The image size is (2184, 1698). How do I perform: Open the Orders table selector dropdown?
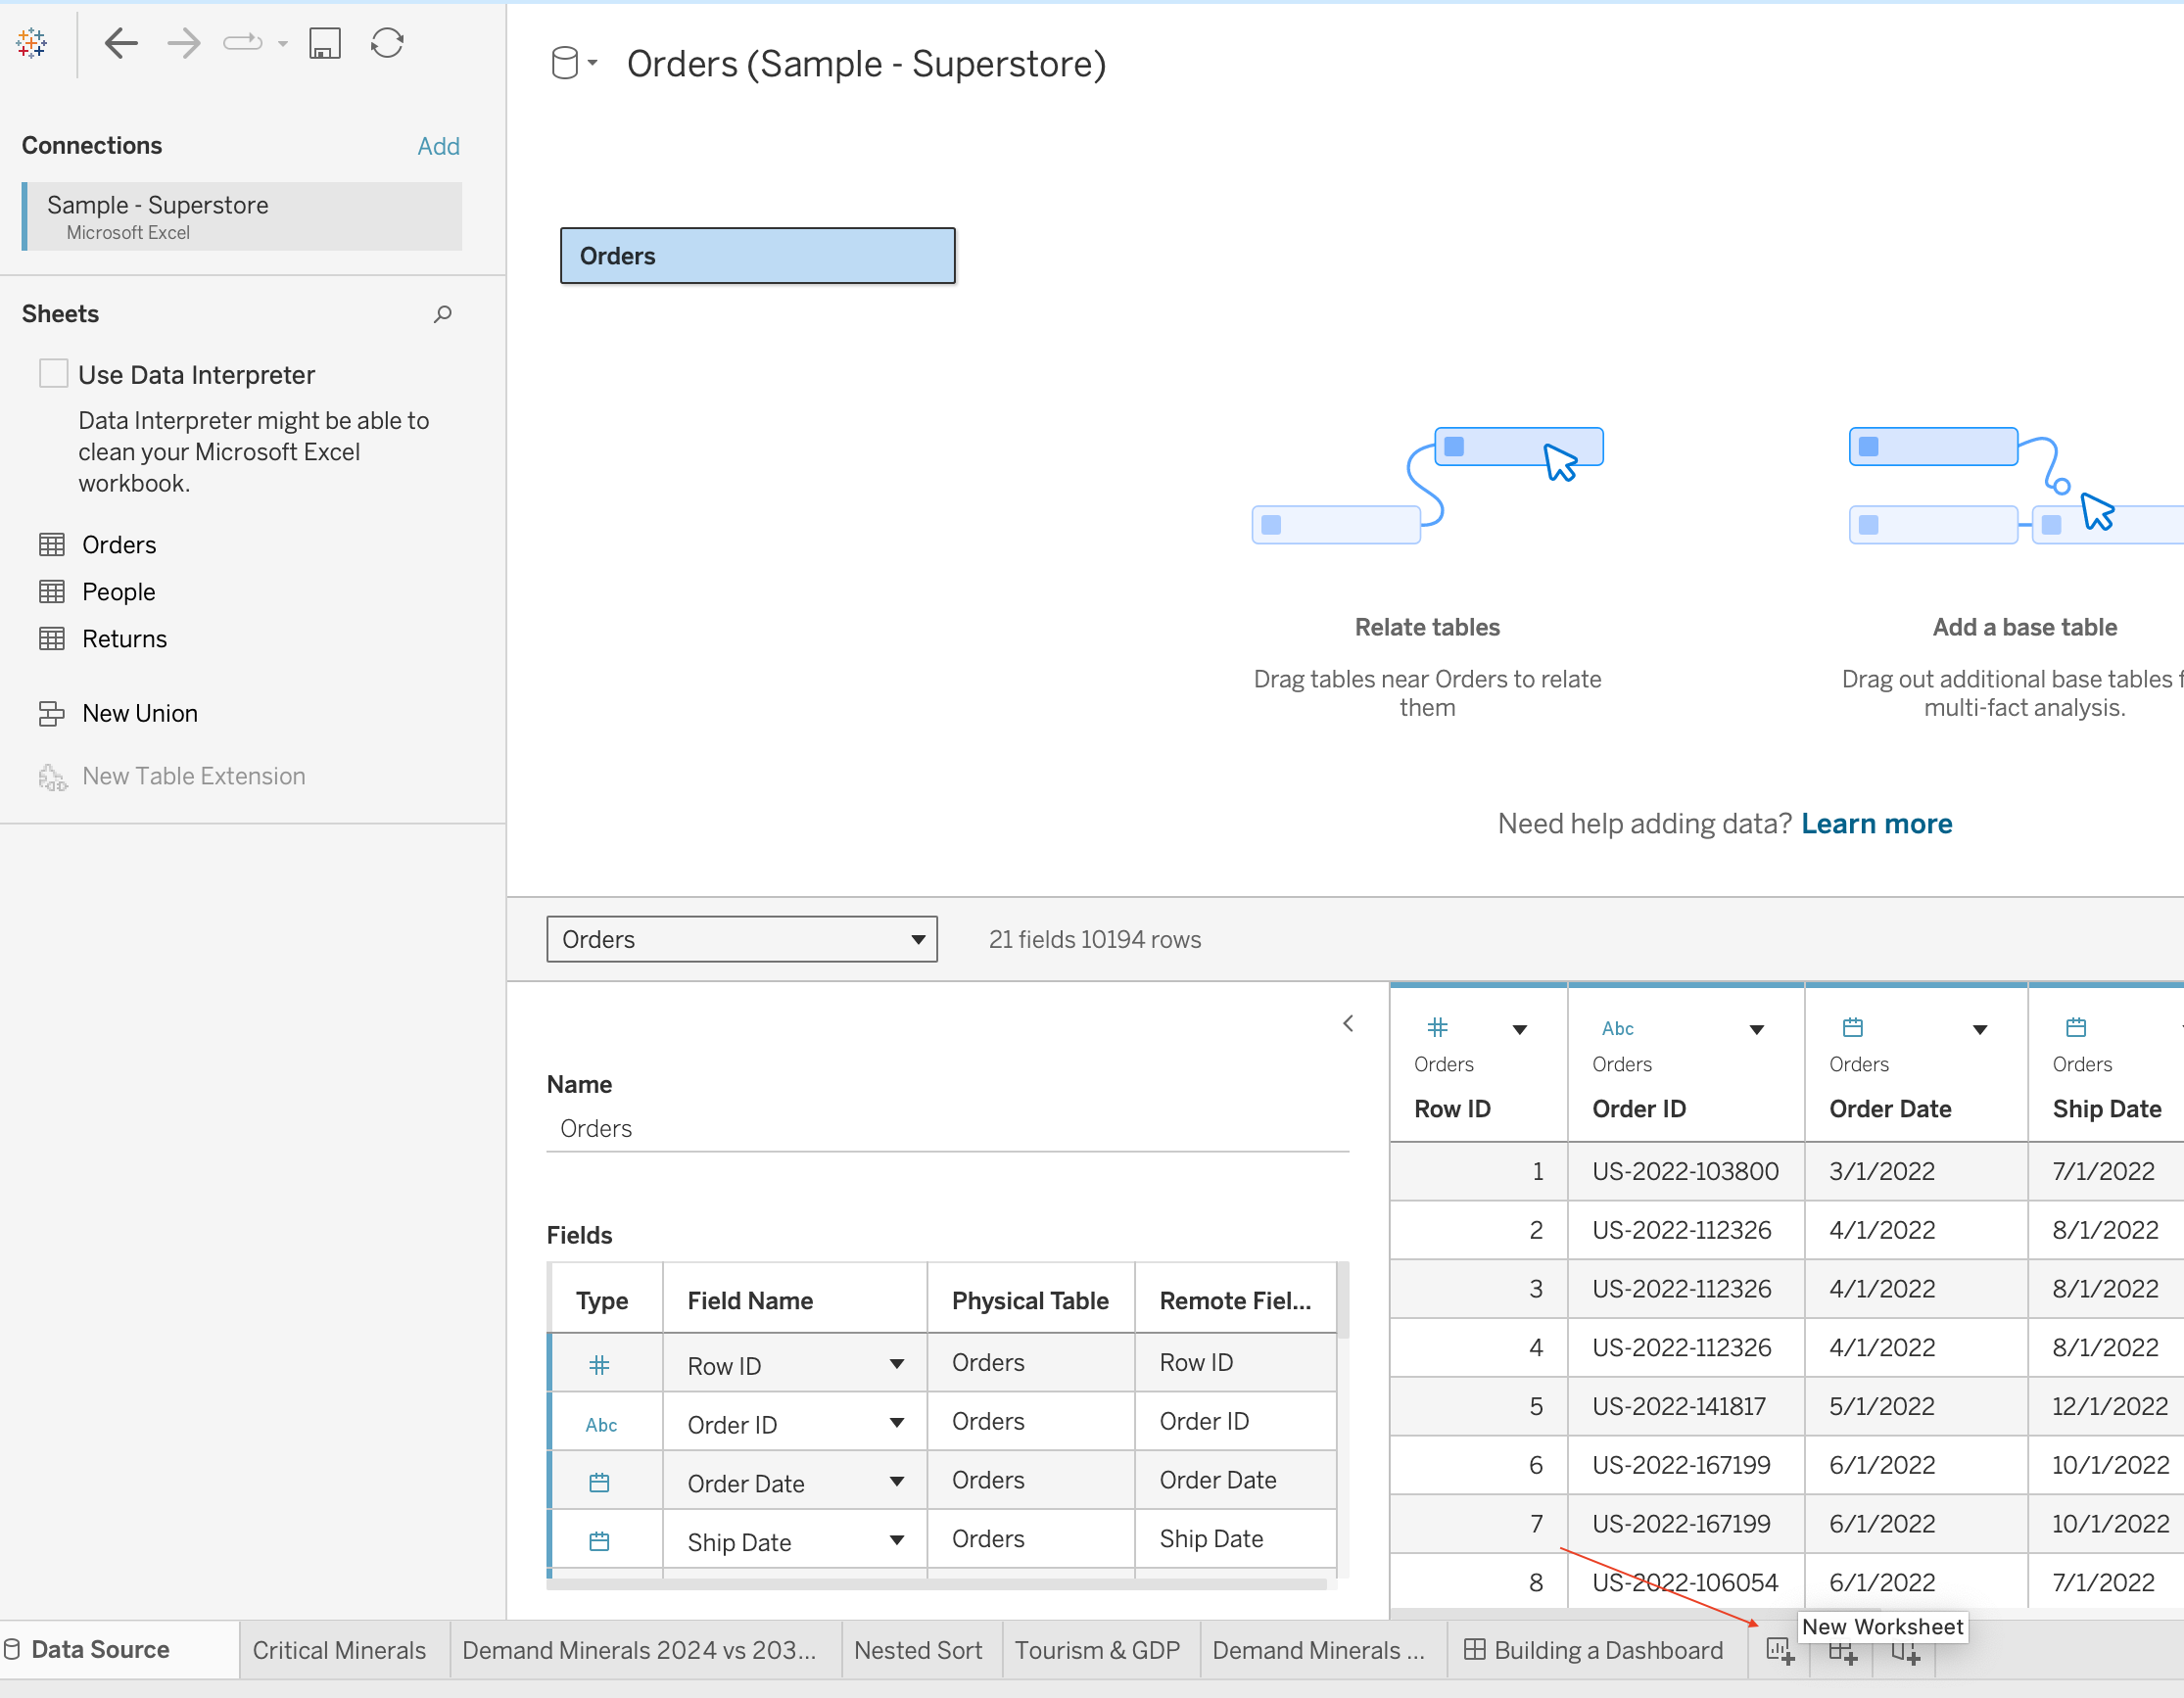[741, 939]
